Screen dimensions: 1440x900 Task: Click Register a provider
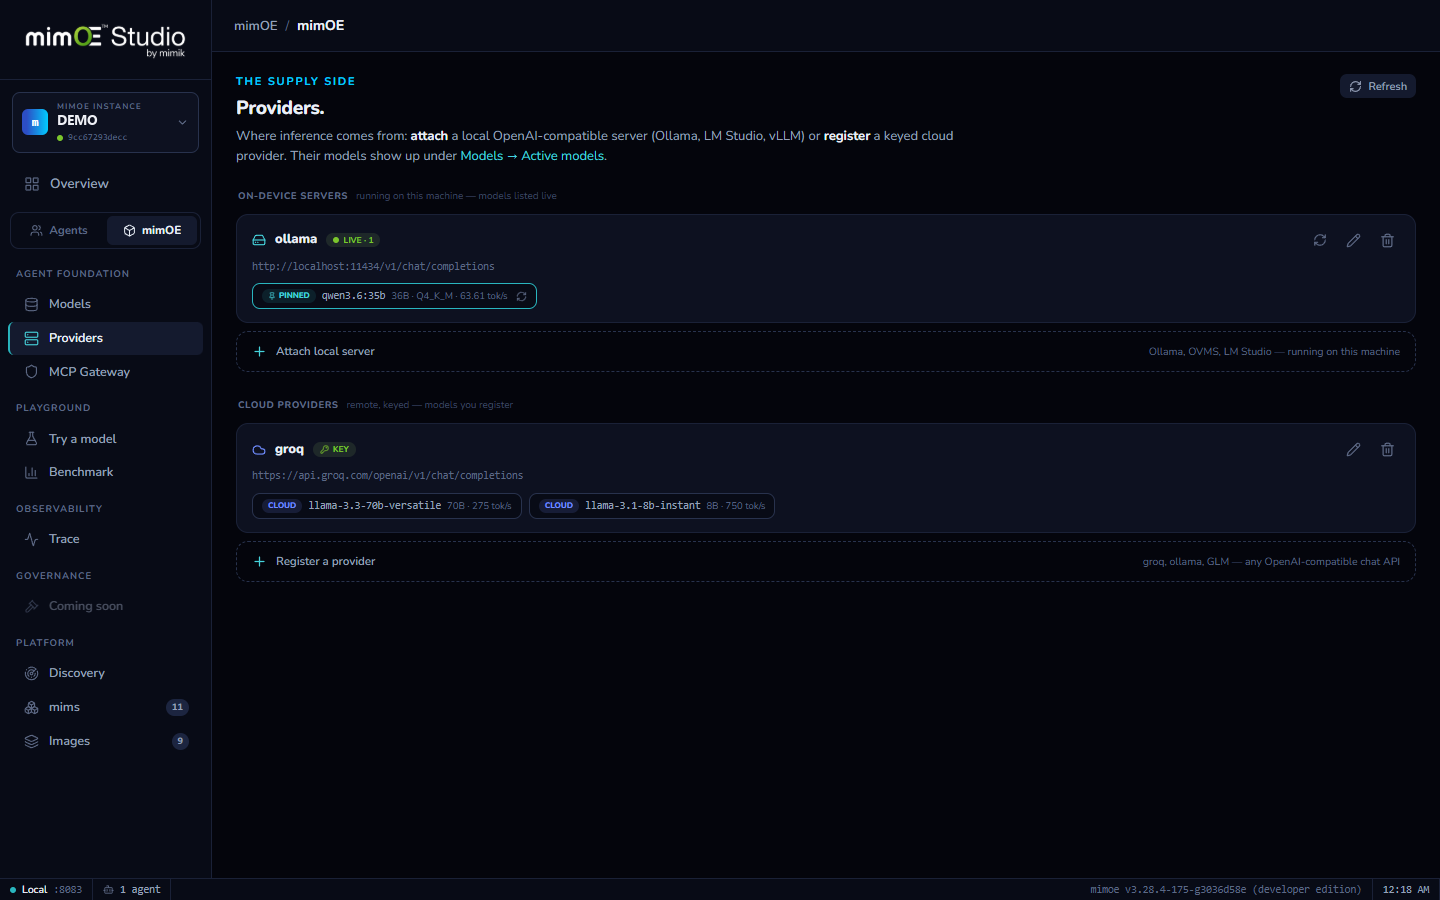tap(825, 562)
